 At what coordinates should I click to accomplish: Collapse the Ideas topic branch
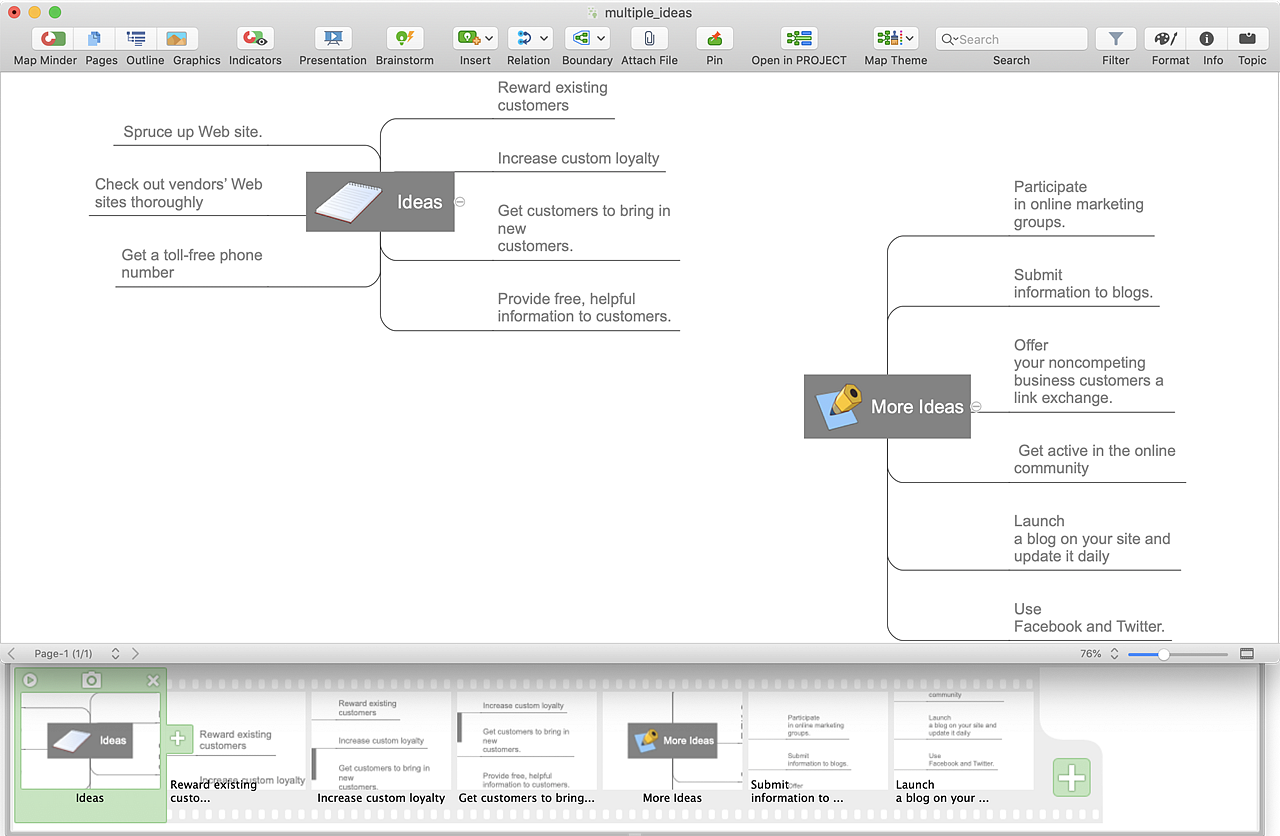coord(460,202)
